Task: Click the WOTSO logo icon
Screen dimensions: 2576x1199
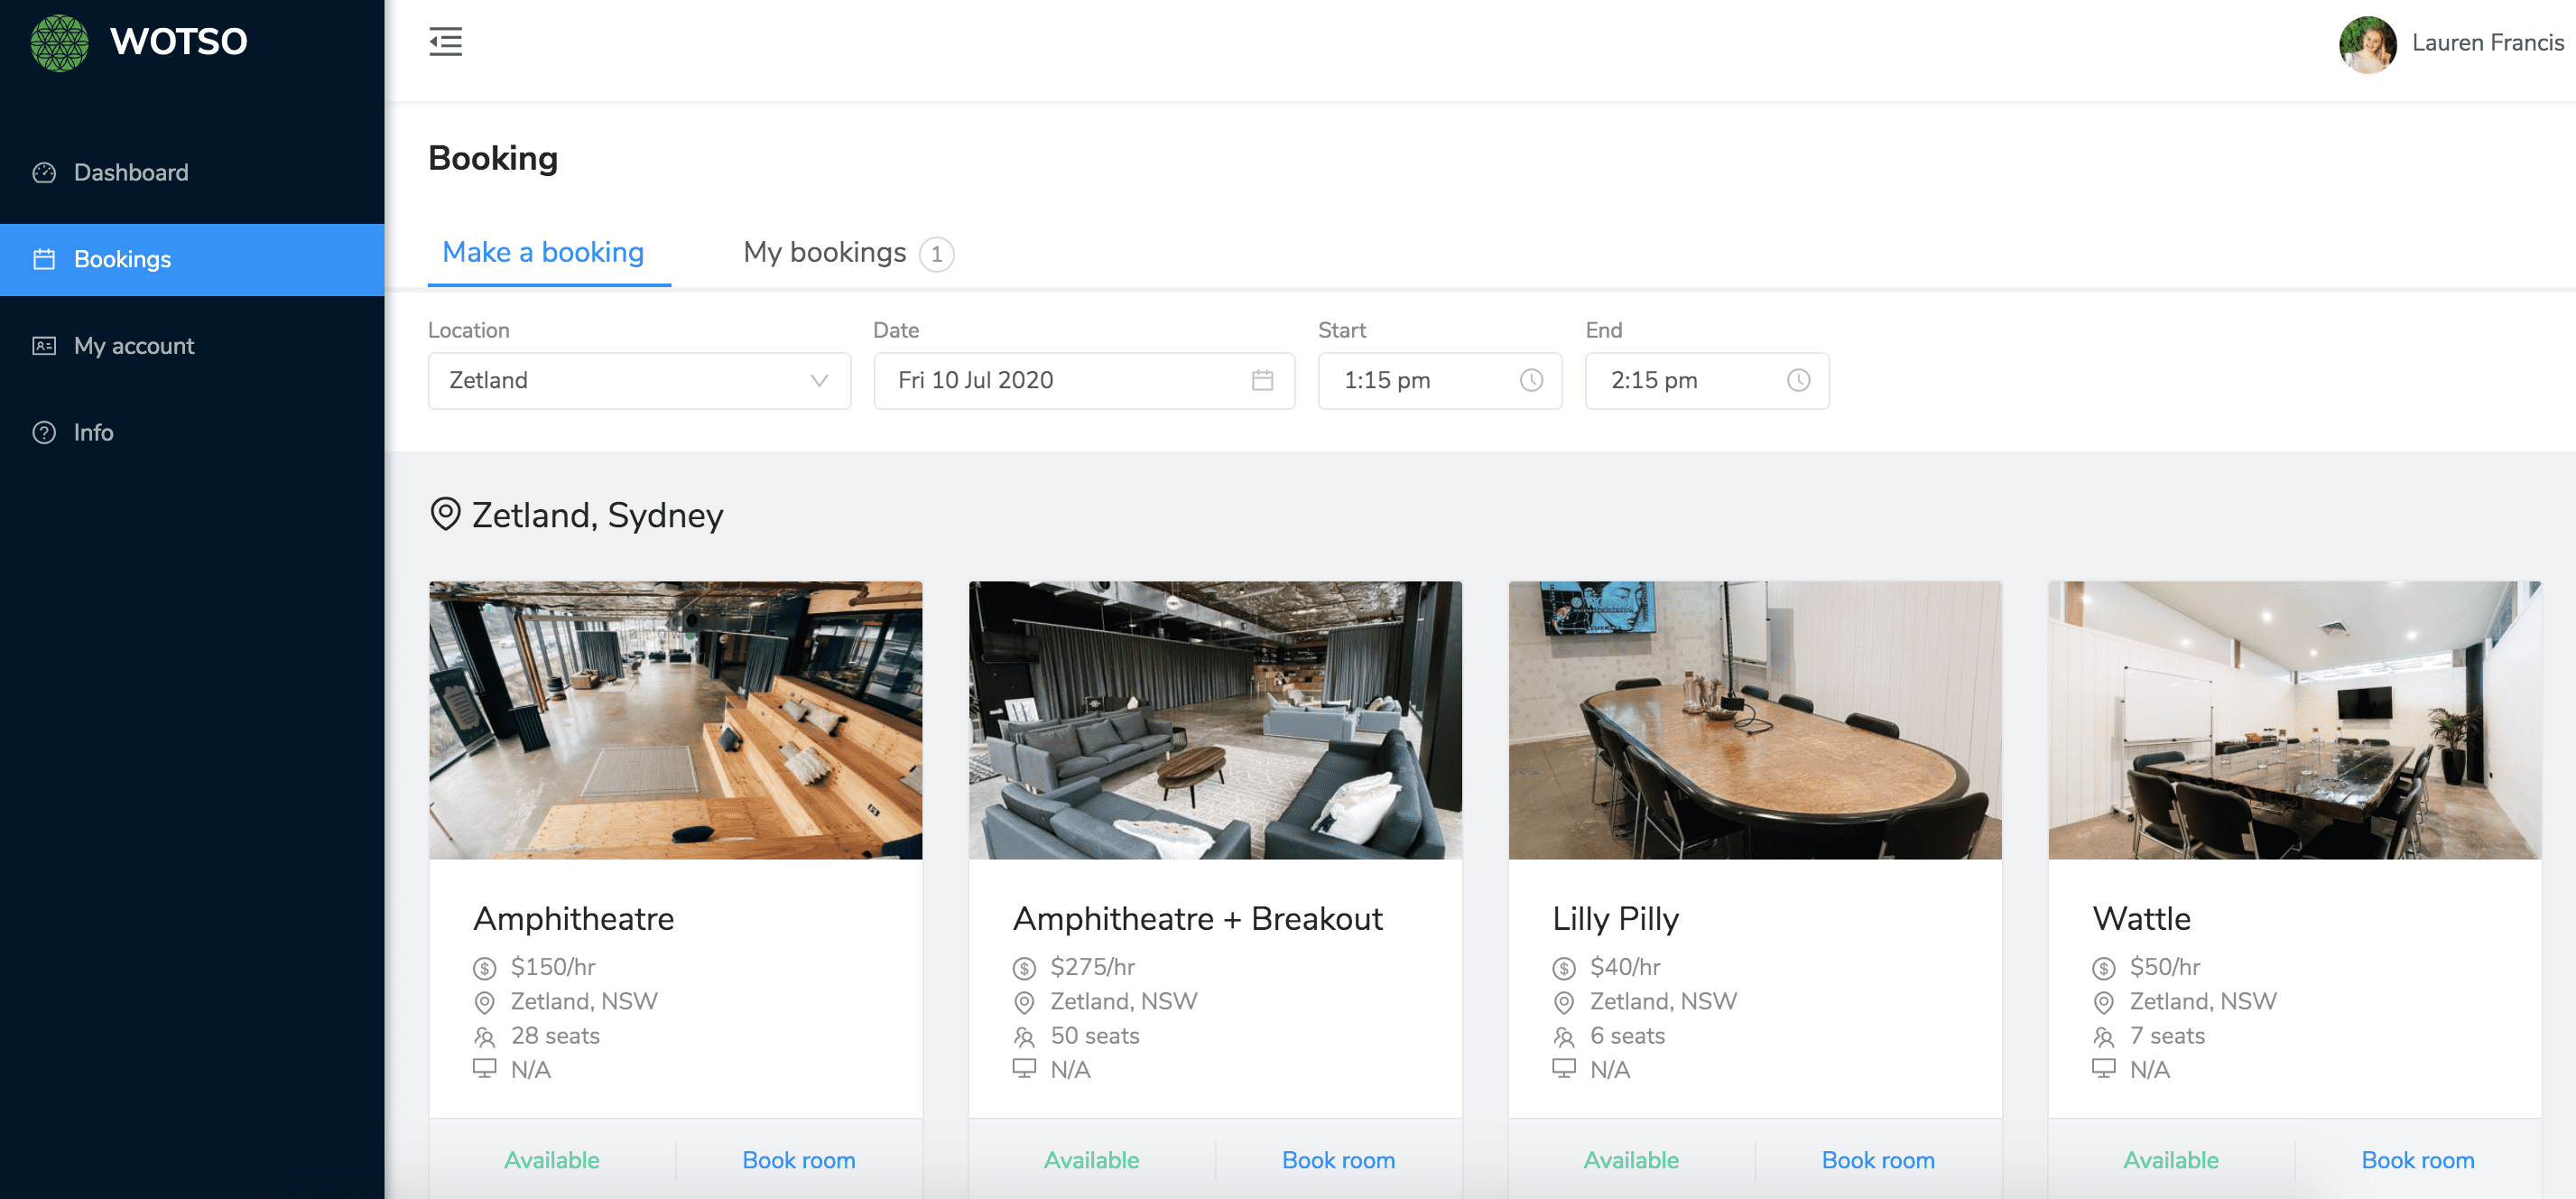Action: pos(60,42)
